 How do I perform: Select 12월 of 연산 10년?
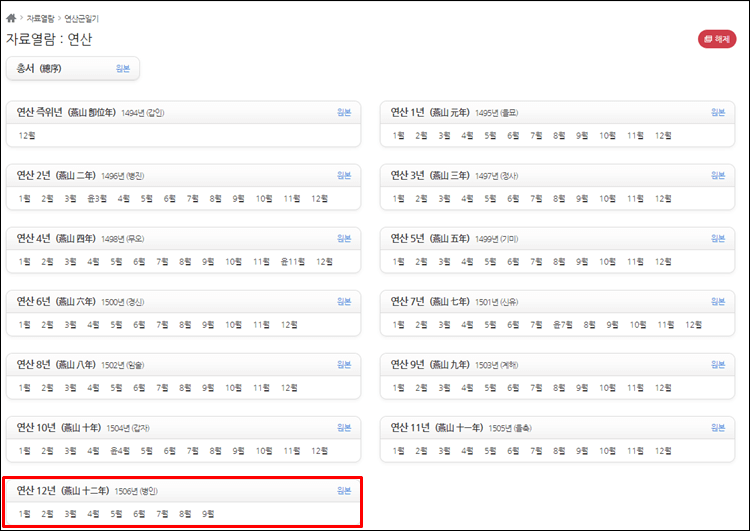(320, 451)
